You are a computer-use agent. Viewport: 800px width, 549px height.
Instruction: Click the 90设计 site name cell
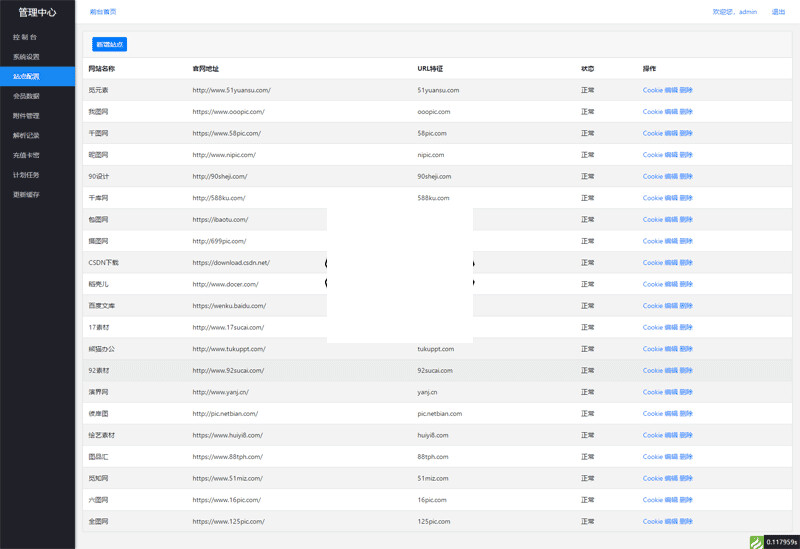pyautogui.click(x=98, y=177)
